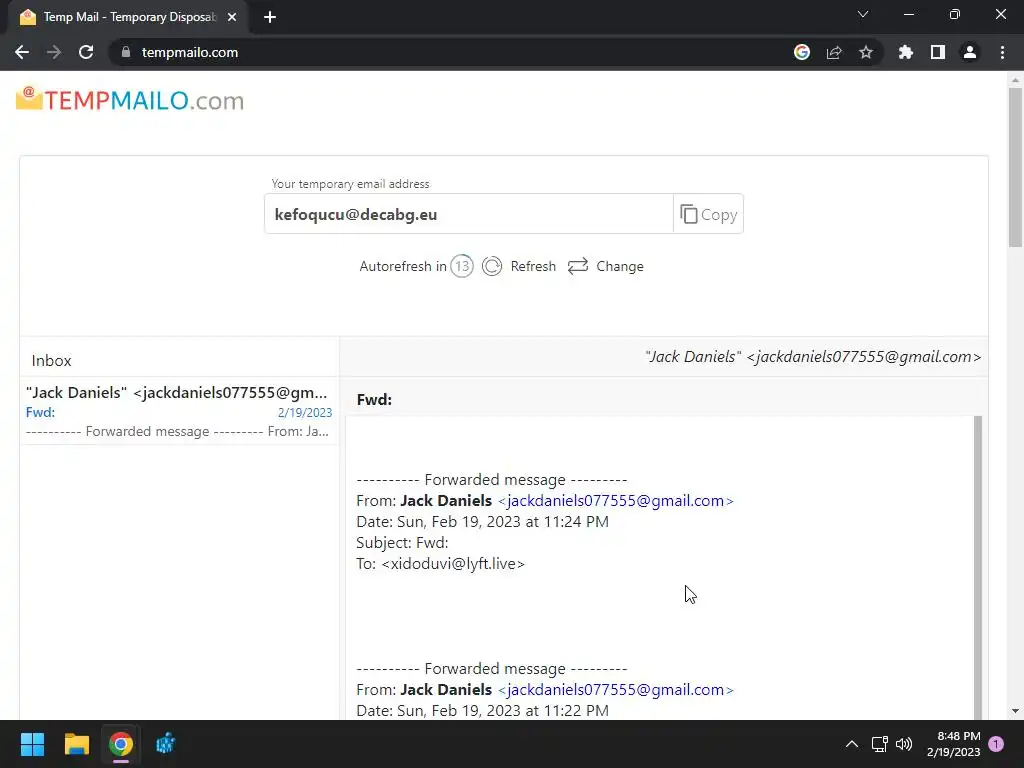Viewport: 1024px width, 768px height.
Task: Open a new browser tab
Action: tap(270, 17)
